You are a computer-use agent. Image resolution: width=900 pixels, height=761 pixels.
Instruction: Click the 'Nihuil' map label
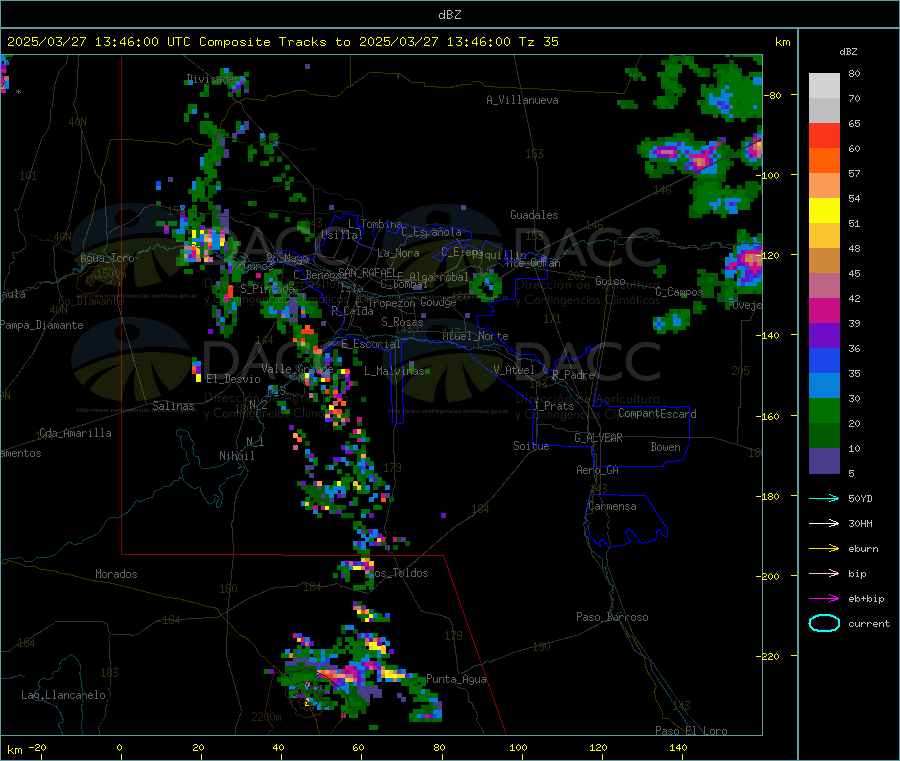[x=236, y=456]
